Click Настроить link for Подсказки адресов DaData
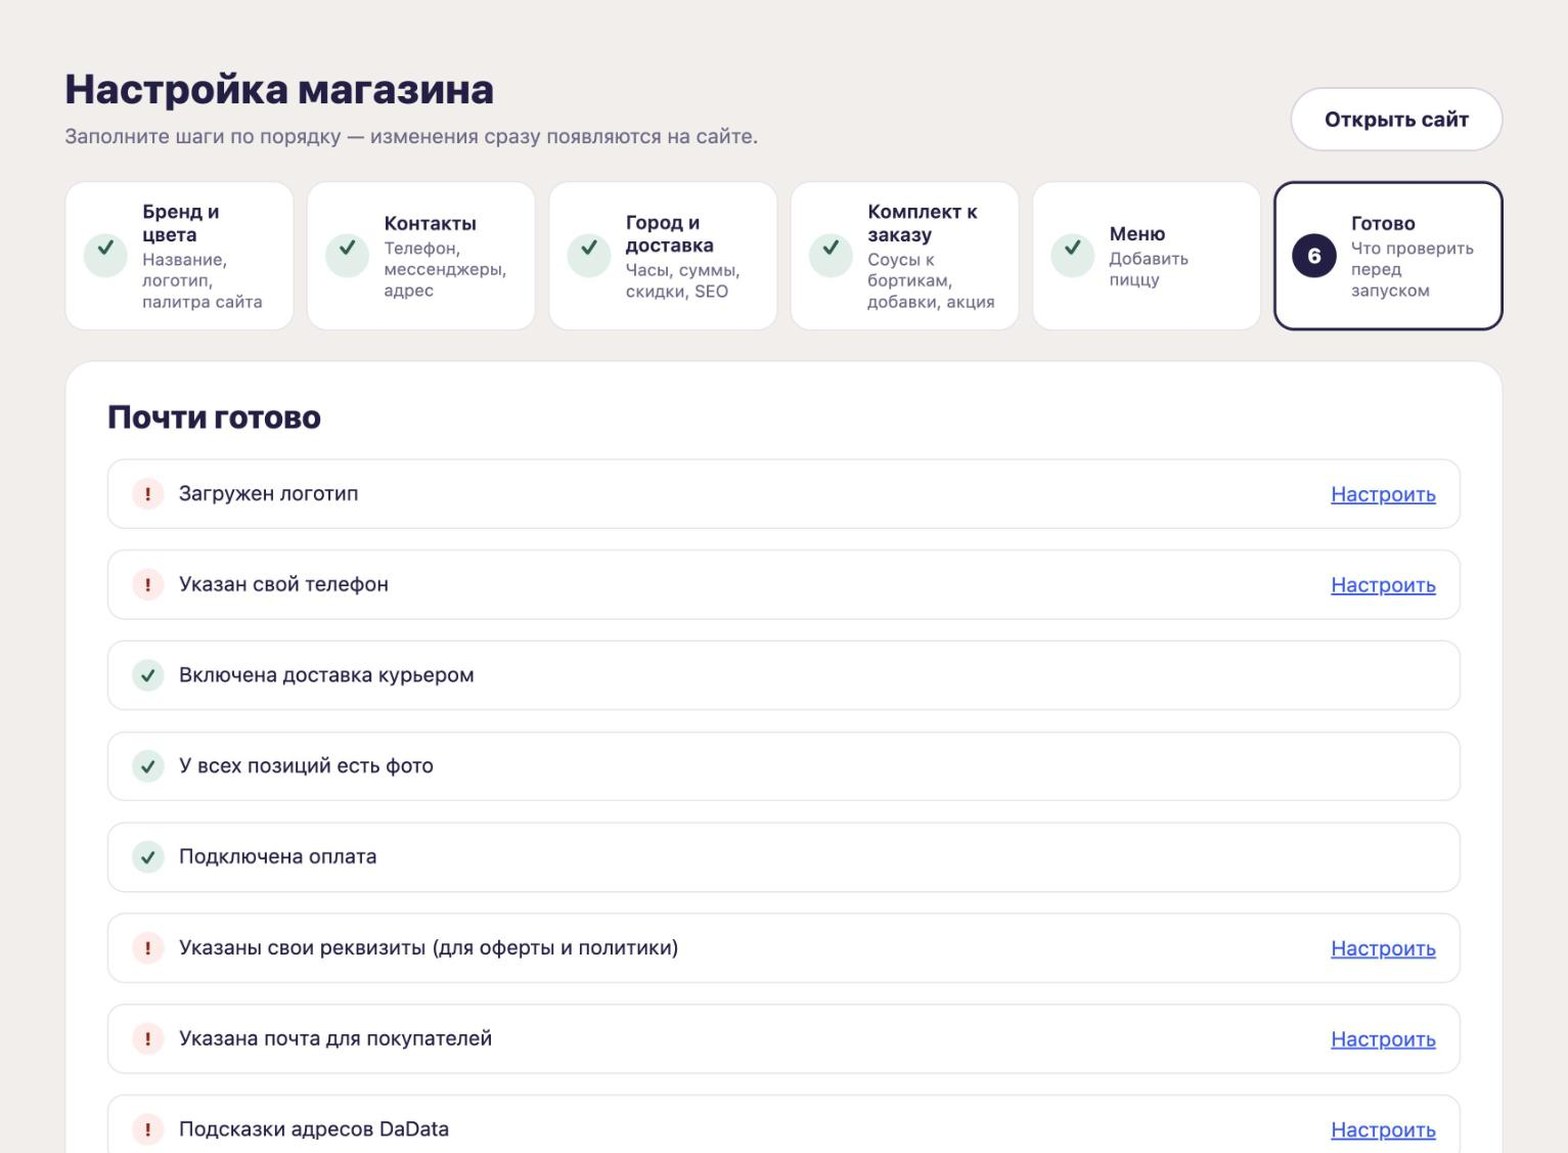The width and height of the screenshot is (1568, 1153). 1383,1130
